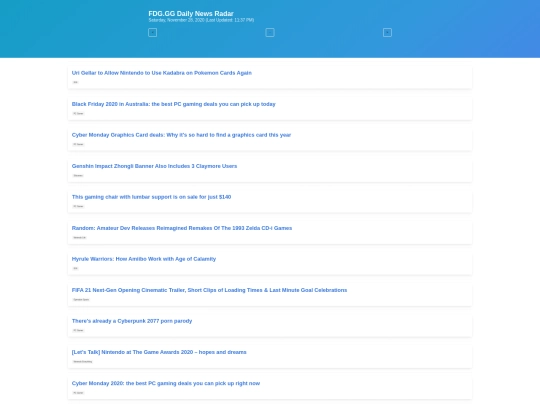Image resolution: width=540 pixels, height=405 pixels.
Task: Click the source tag under the Hyrule Warriors headline
Action: pos(75,268)
